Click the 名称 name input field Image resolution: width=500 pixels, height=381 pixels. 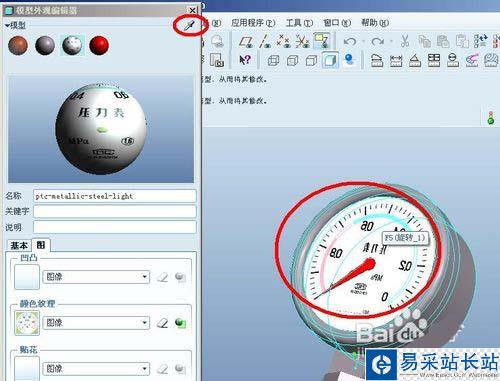[115, 196]
